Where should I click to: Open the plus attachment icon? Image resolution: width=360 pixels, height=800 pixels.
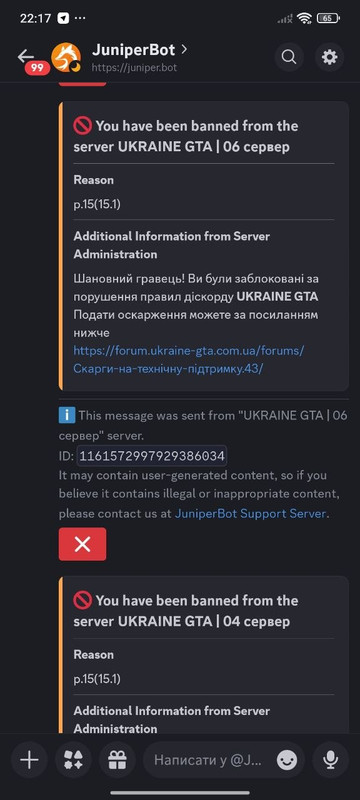point(29,760)
